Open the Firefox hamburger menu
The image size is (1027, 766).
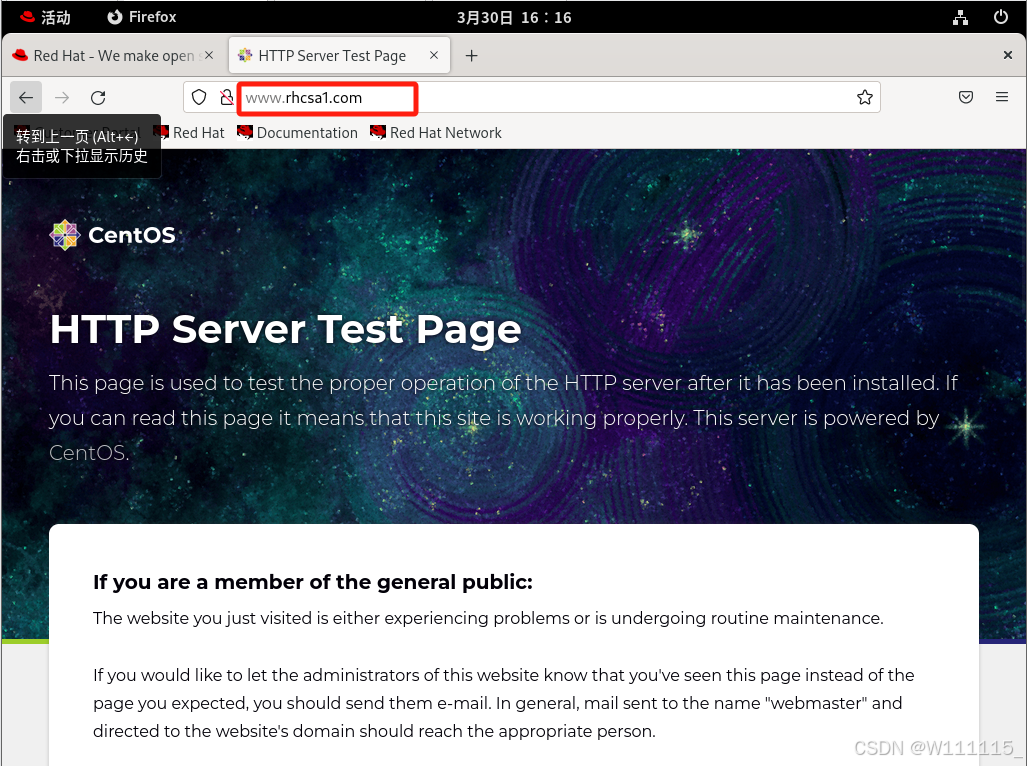point(1001,98)
